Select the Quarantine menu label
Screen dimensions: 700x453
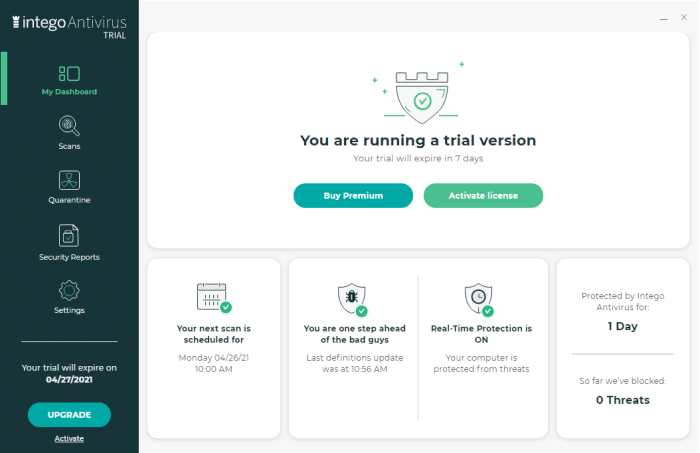click(x=69, y=200)
